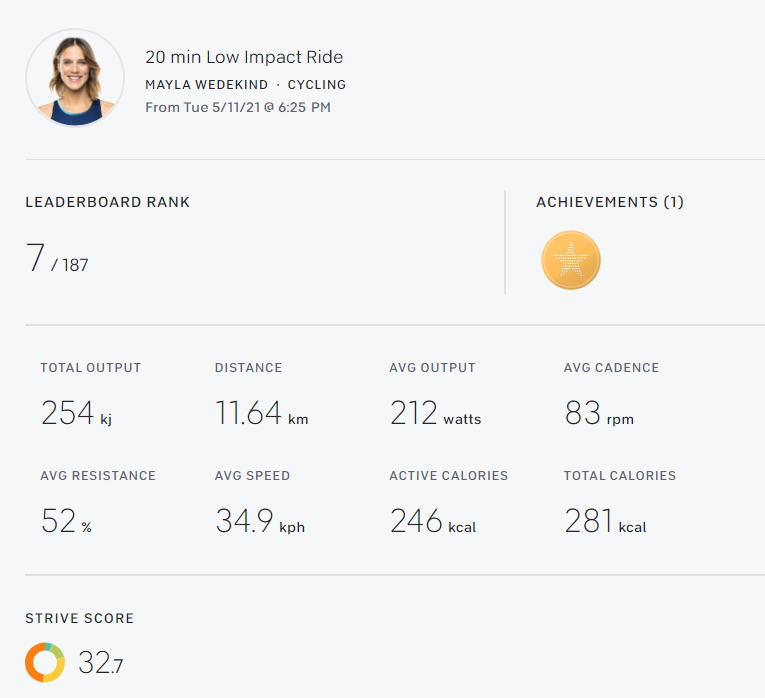Click the Strive Score donut ring icon
Image resolution: width=765 pixels, height=698 pixels.
pos(45,662)
